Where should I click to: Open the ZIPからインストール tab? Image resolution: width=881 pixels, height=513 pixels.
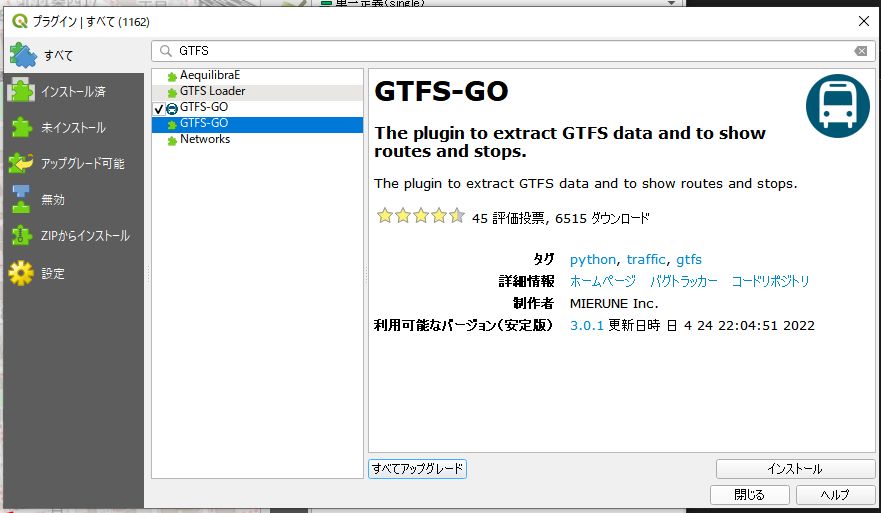click(x=74, y=235)
